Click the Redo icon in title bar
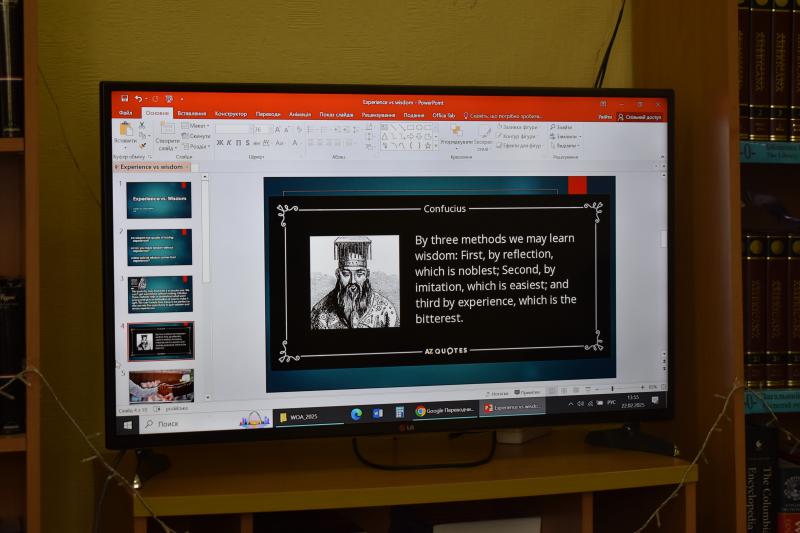The image size is (800, 533). coord(155,99)
